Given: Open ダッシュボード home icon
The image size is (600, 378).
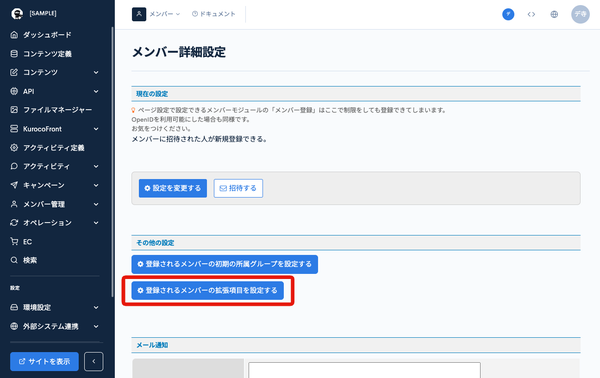Looking at the screenshot, I should tap(14, 35).
